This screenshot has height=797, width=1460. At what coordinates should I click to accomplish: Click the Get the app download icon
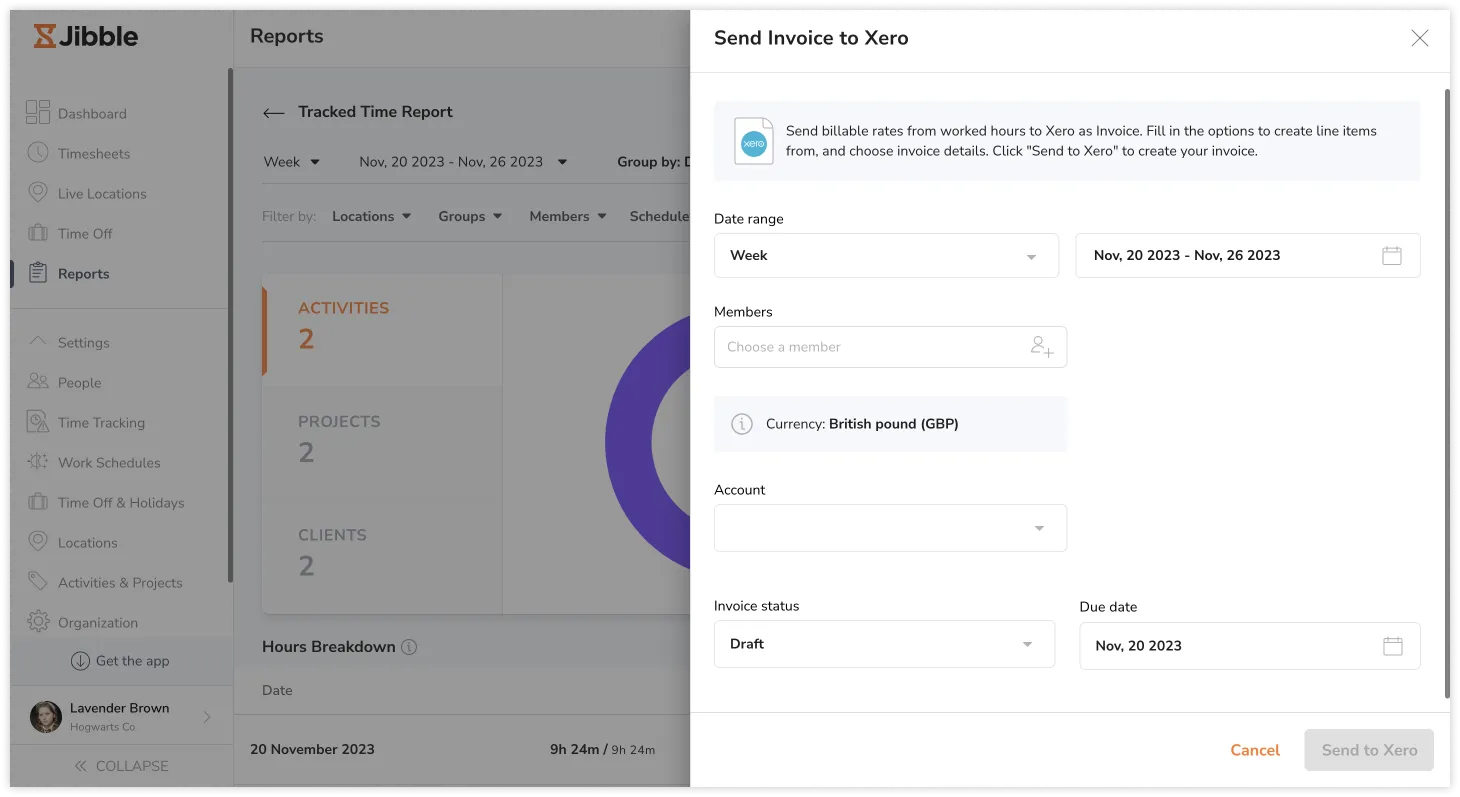click(80, 661)
